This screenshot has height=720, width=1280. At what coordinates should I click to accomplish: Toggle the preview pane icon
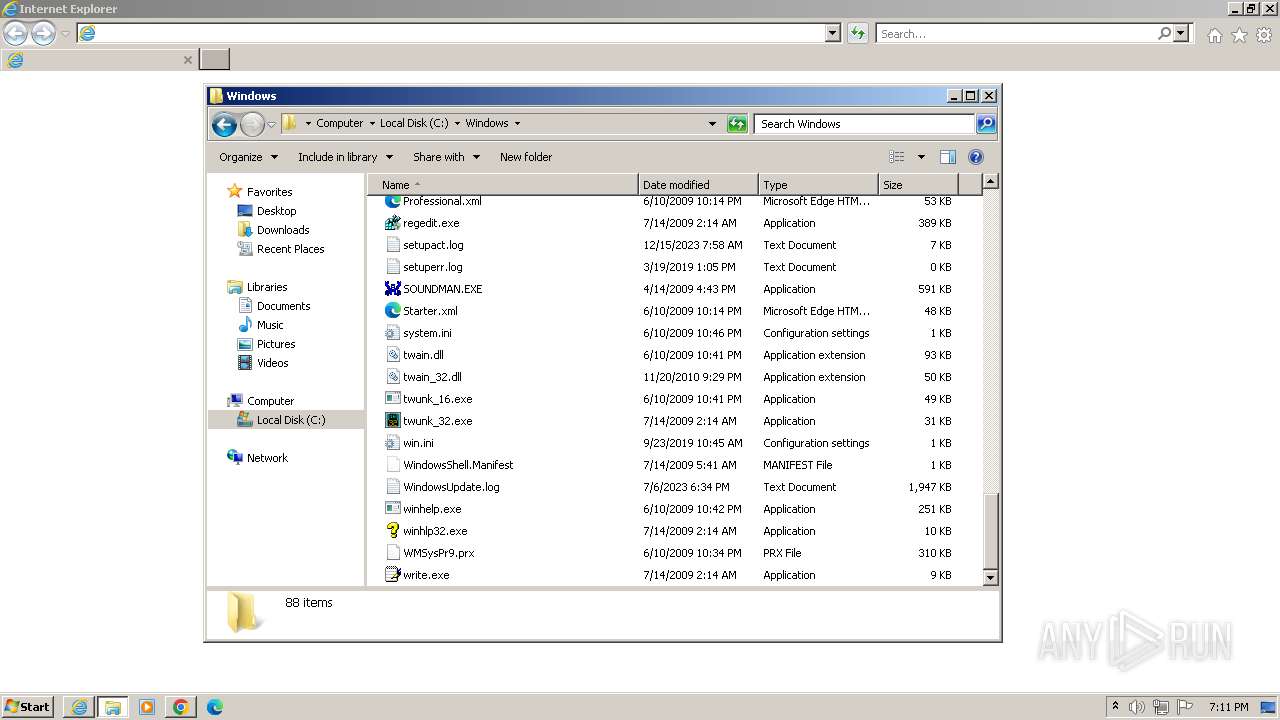(x=948, y=157)
